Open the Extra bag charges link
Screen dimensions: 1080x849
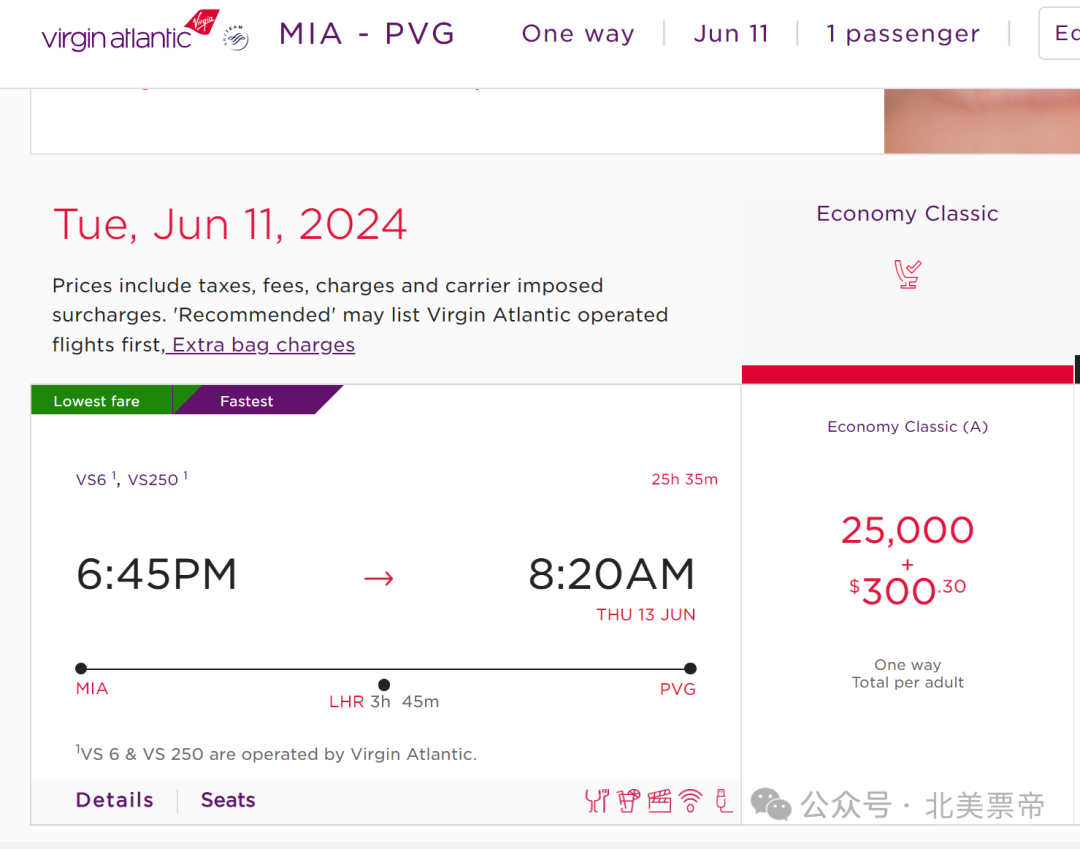click(x=263, y=344)
